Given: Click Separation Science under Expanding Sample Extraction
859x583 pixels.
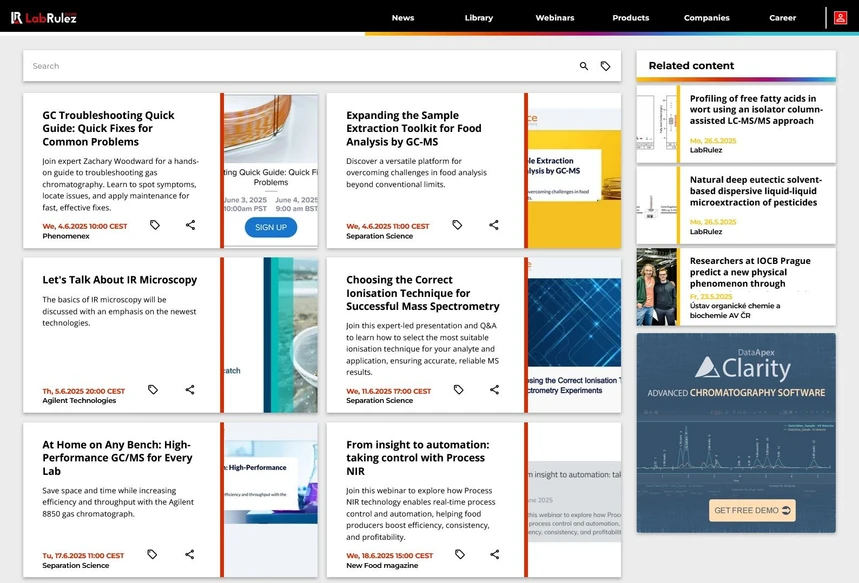Looking at the screenshot, I should click(x=379, y=236).
